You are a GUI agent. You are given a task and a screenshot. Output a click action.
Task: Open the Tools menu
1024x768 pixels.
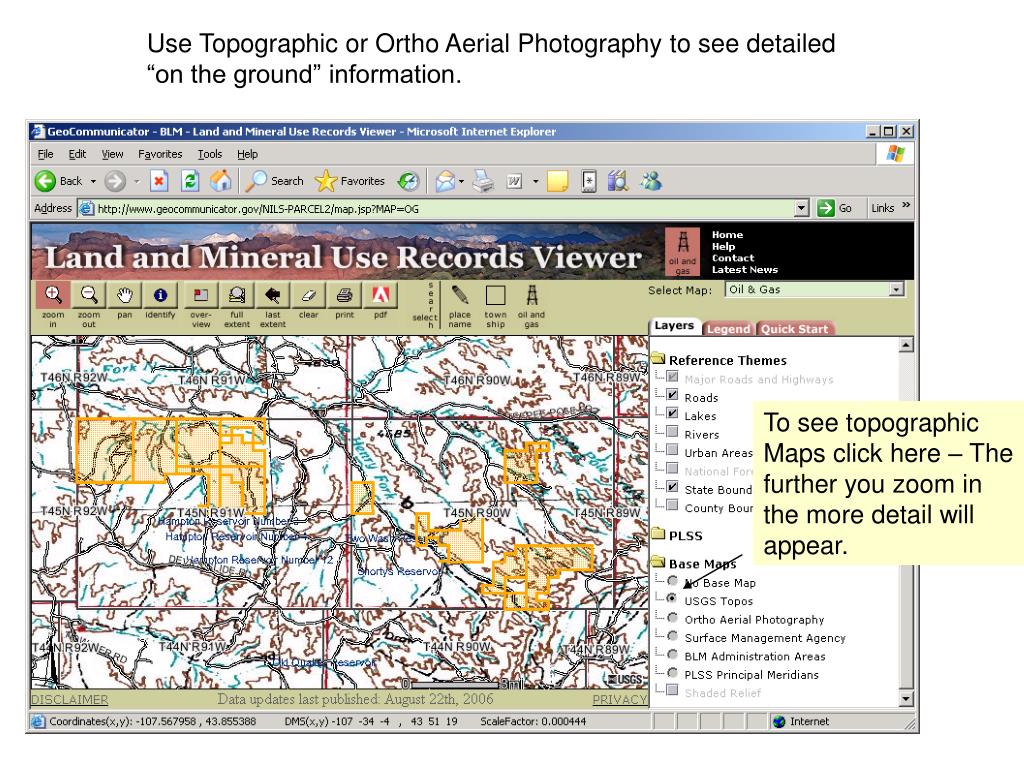[x=210, y=154]
